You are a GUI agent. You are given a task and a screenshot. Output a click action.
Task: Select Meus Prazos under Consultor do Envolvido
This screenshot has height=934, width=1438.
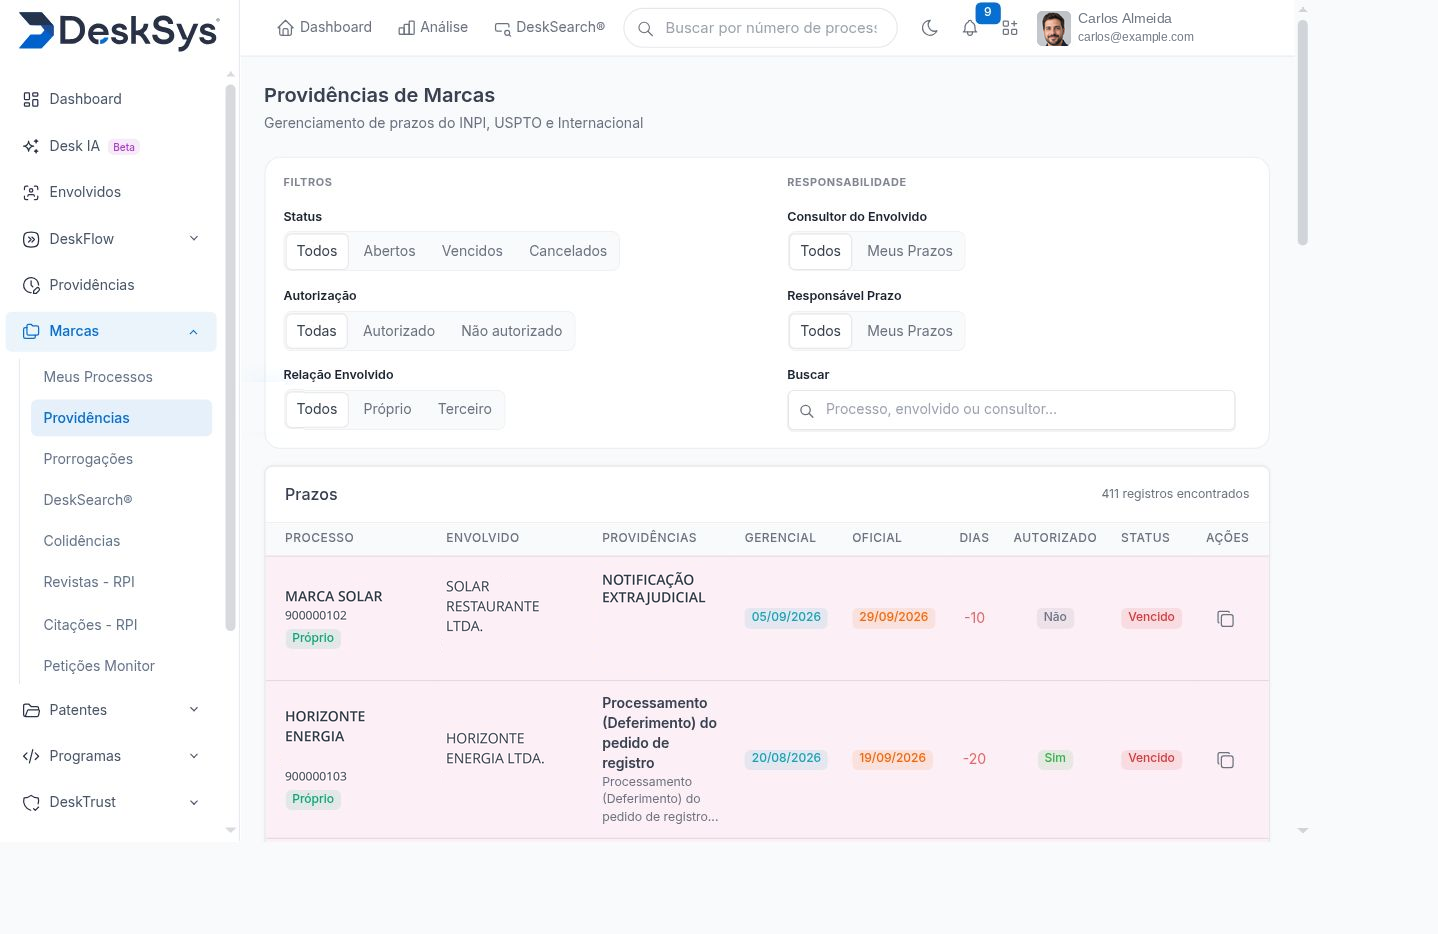tap(910, 251)
